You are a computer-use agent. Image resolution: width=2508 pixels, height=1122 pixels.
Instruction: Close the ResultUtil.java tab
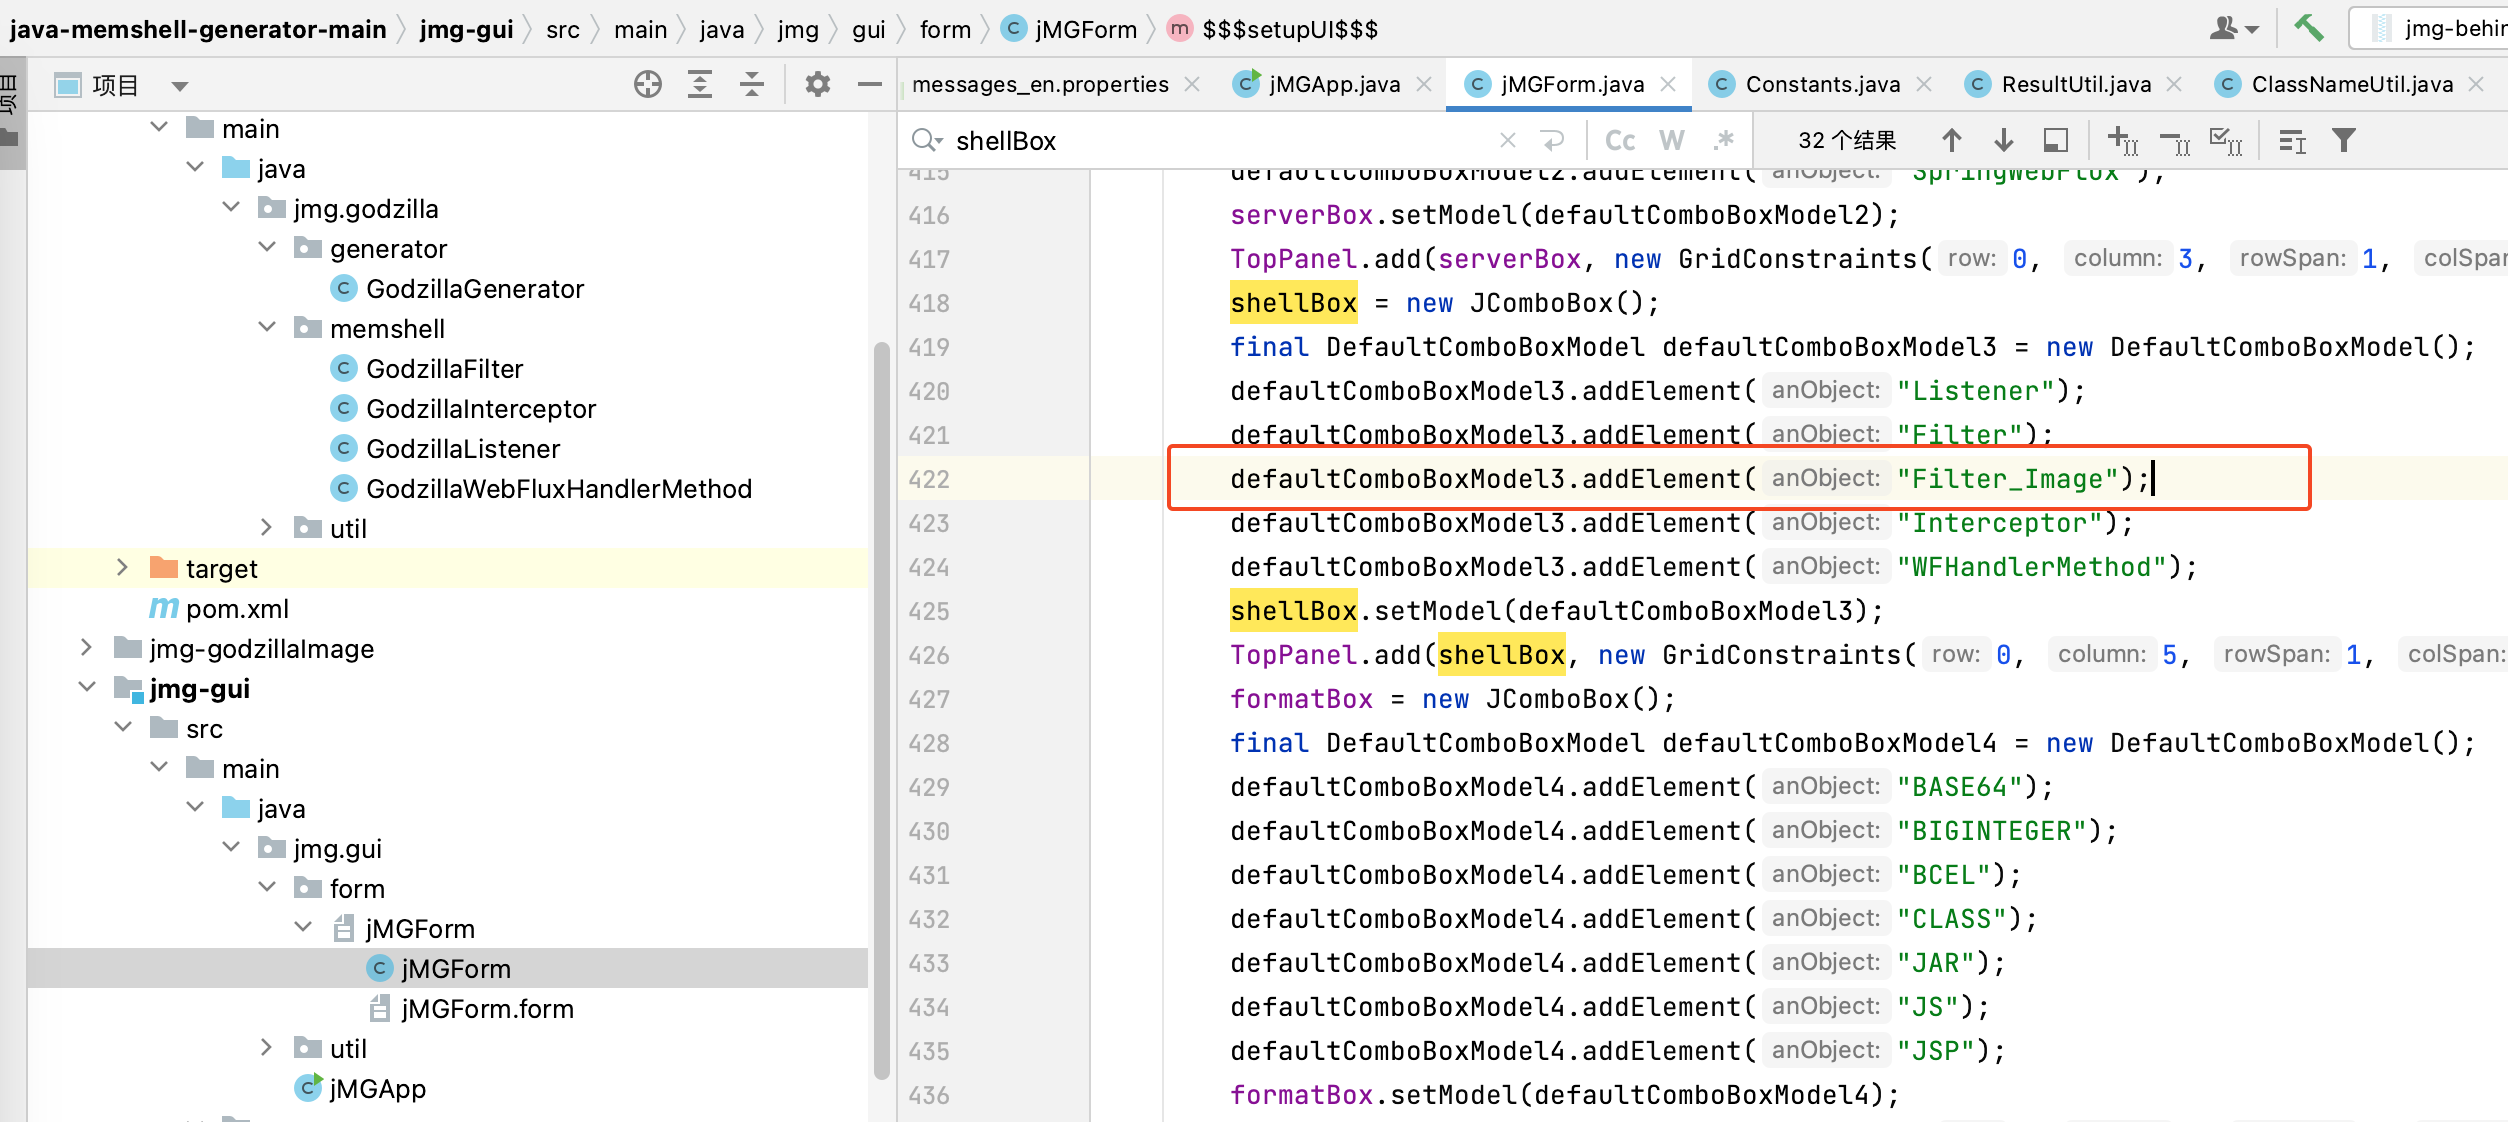(x=2174, y=84)
